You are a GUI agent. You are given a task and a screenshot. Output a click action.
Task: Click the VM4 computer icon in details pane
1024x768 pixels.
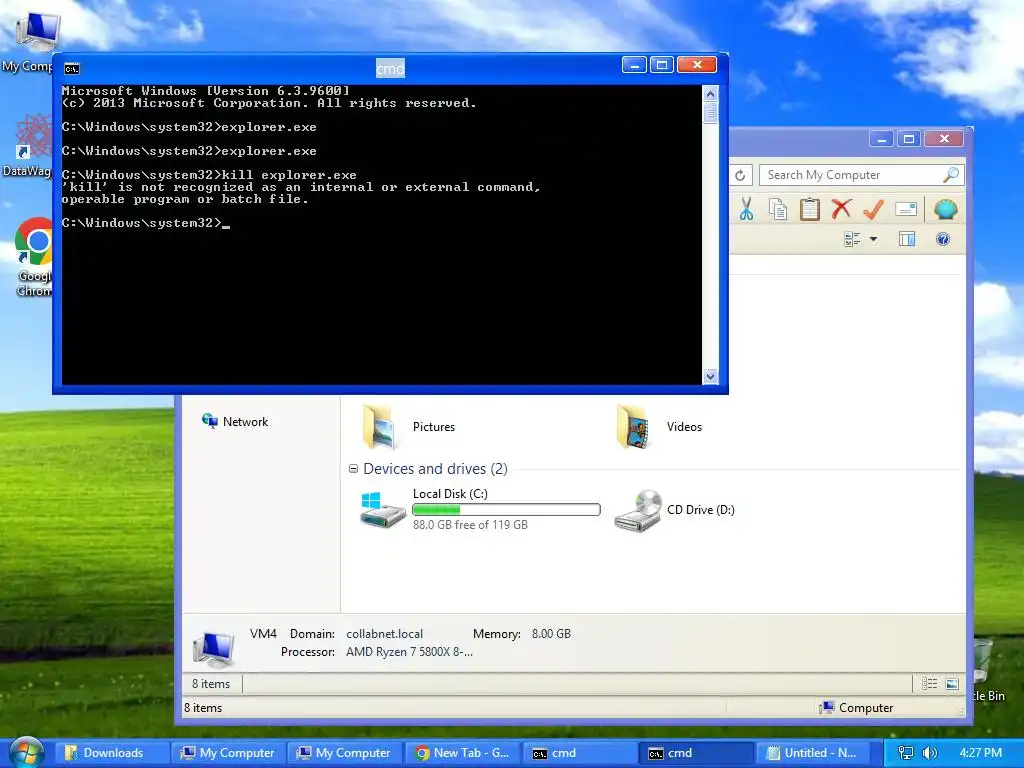(214, 649)
